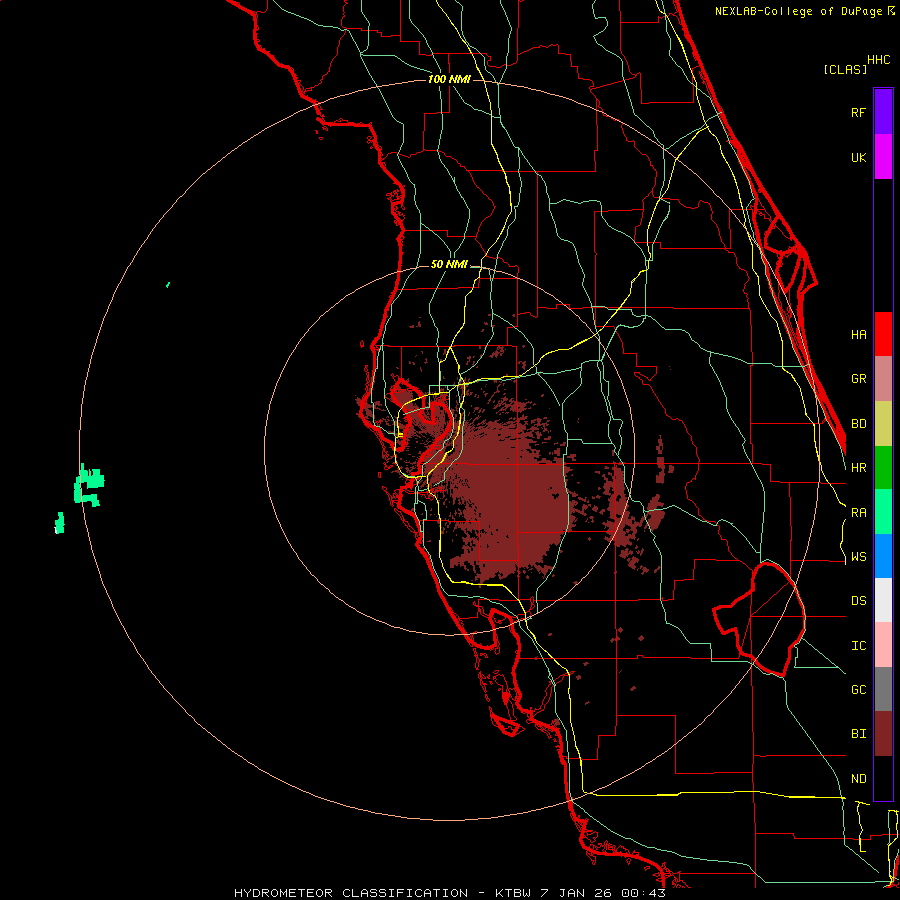Image resolution: width=900 pixels, height=900 pixels.
Task: Click the RF purple legend swatch
Action: 883,112
